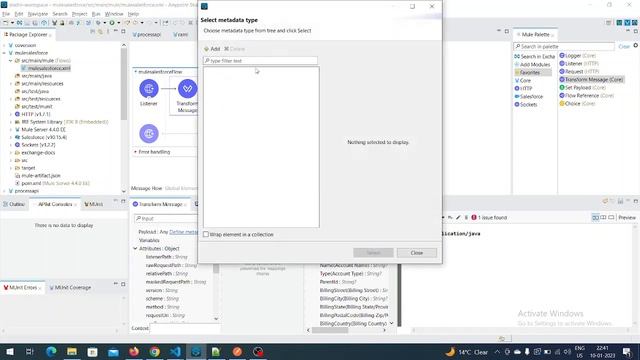
Task: Select Core category in palette
Action: pyautogui.click(x=523, y=80)
